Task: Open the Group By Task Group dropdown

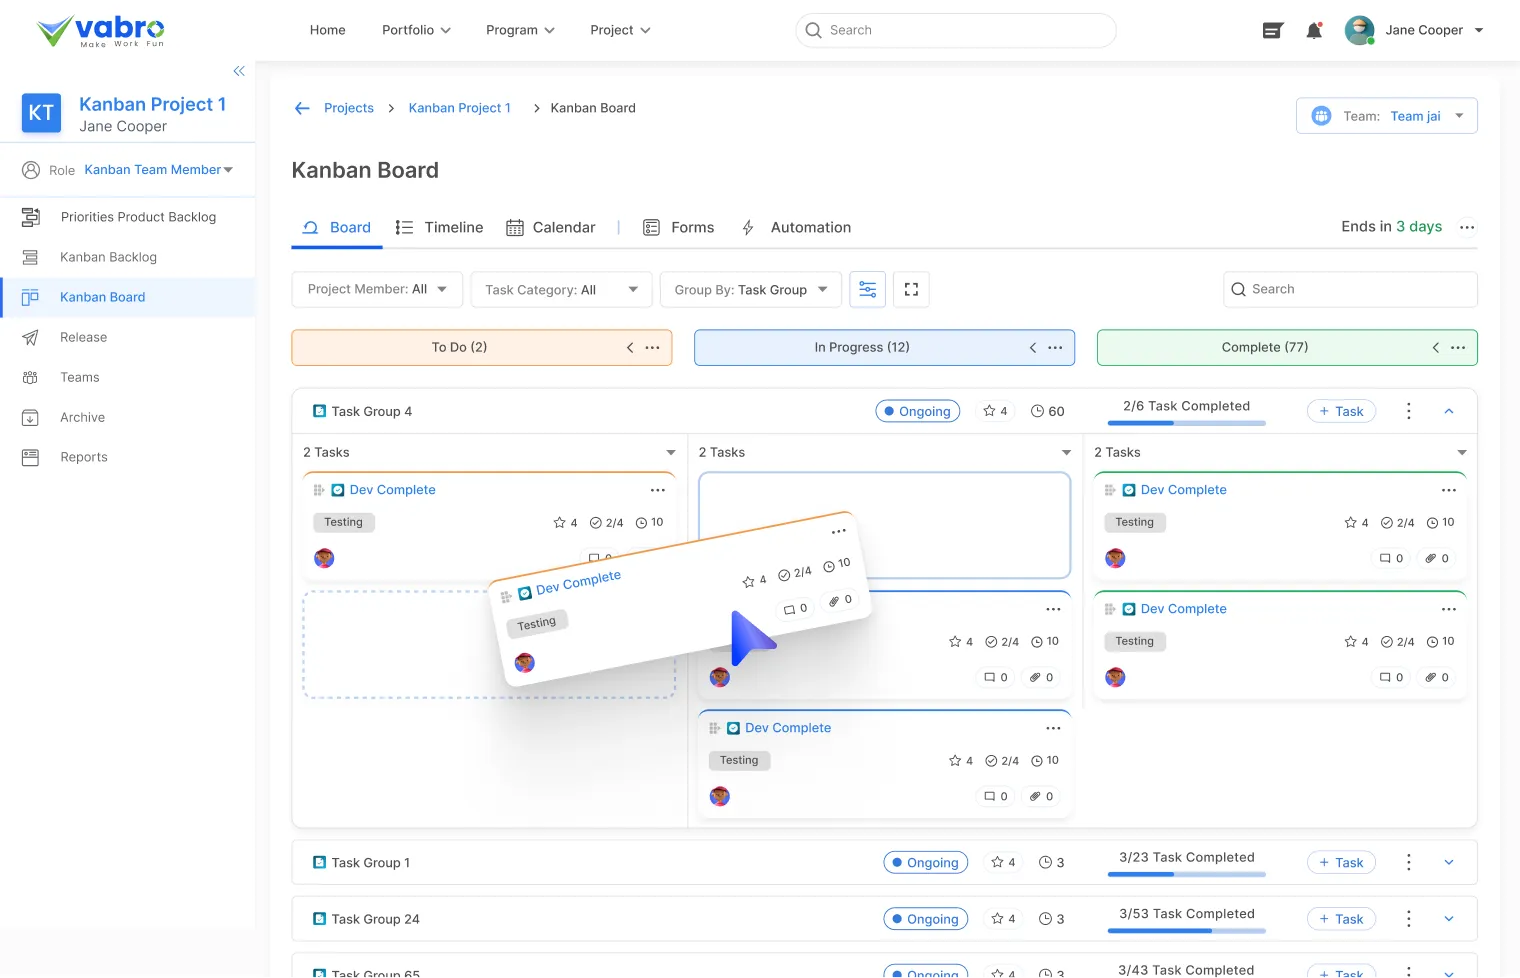Action: pyautogui.click(x=750, y=290)
